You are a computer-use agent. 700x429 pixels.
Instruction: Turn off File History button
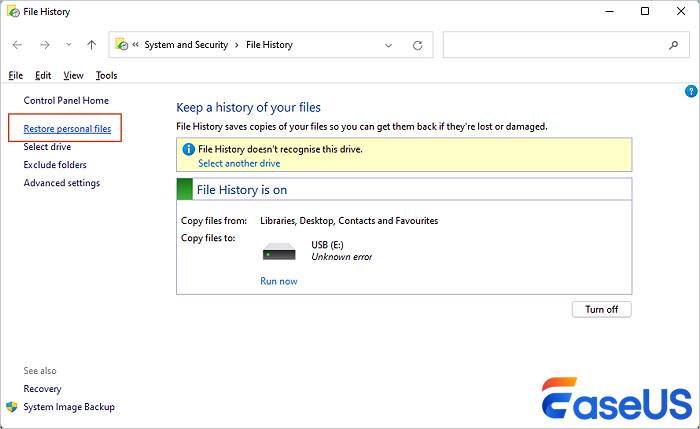[x=601, y=309]
